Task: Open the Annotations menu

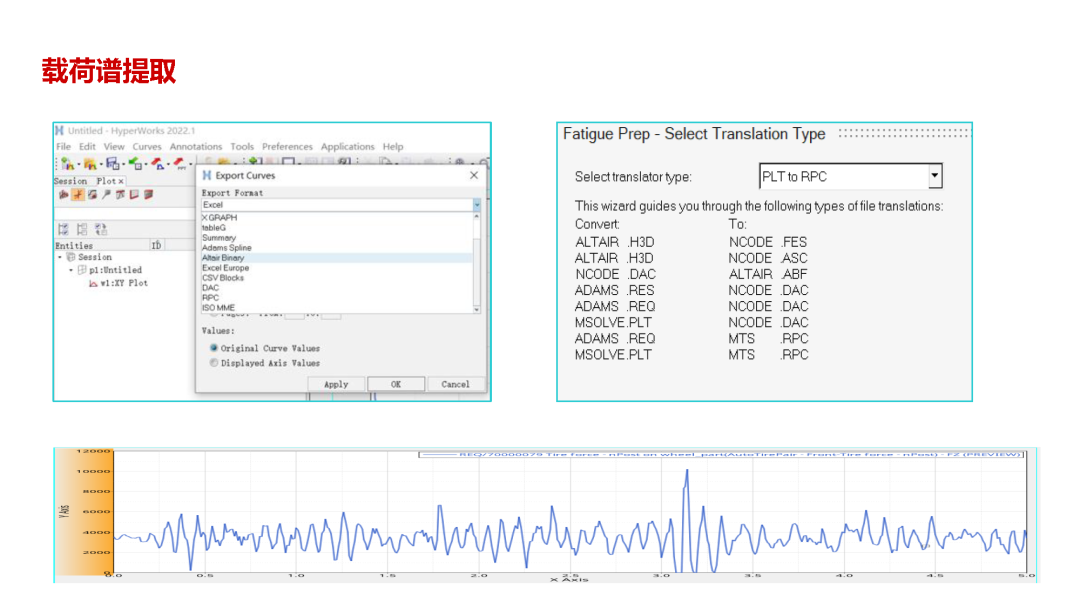Action: [196, 147]
